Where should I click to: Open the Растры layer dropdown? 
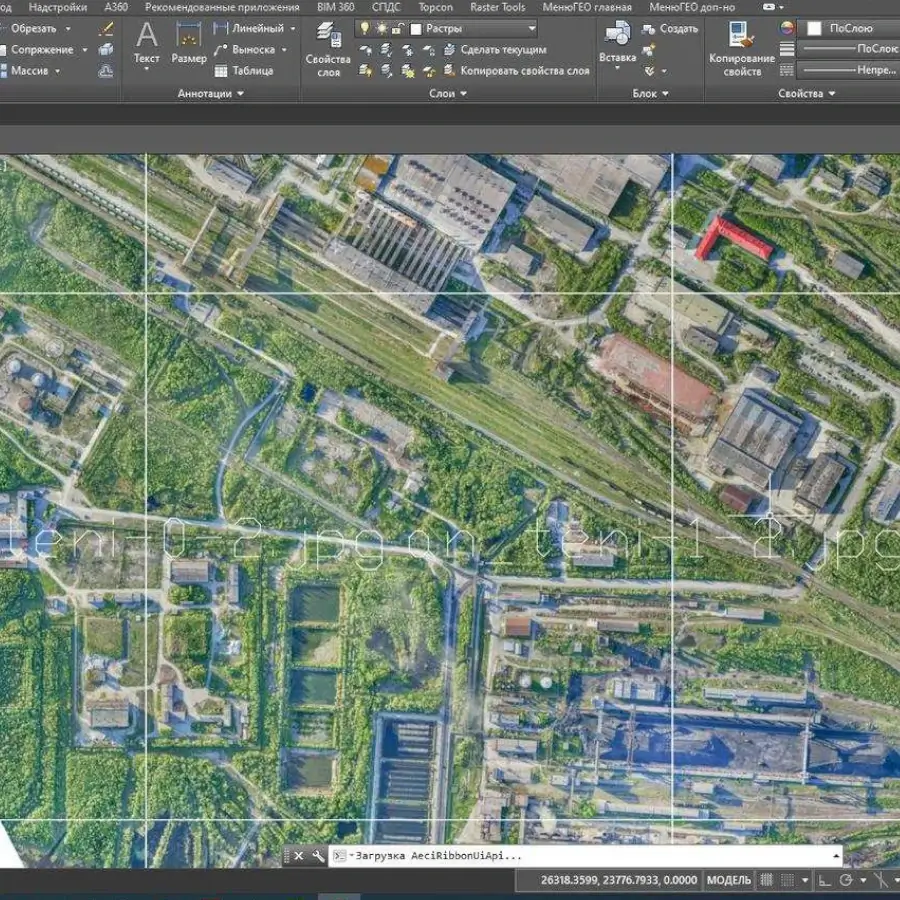click(531, 28)
